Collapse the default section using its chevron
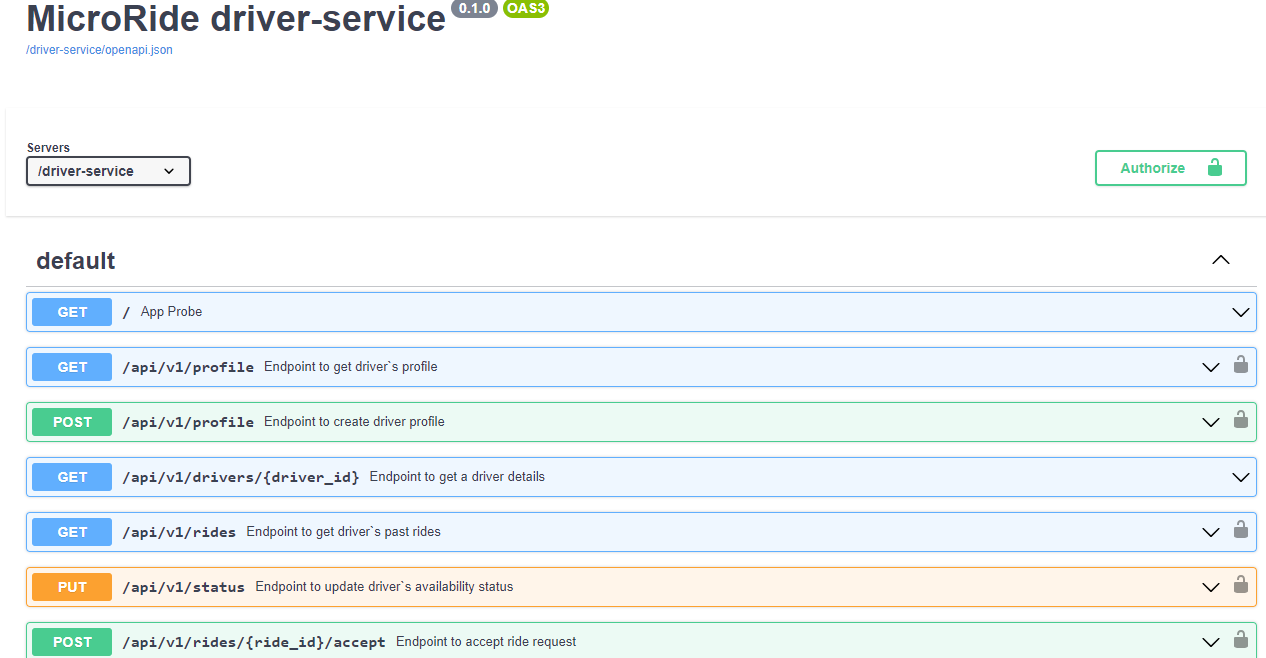1266x658 pixels. tap(1221, 260)
